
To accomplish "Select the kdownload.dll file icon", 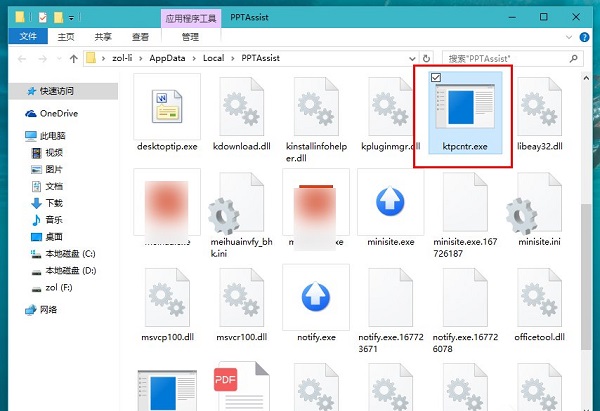I will [241, 106].
